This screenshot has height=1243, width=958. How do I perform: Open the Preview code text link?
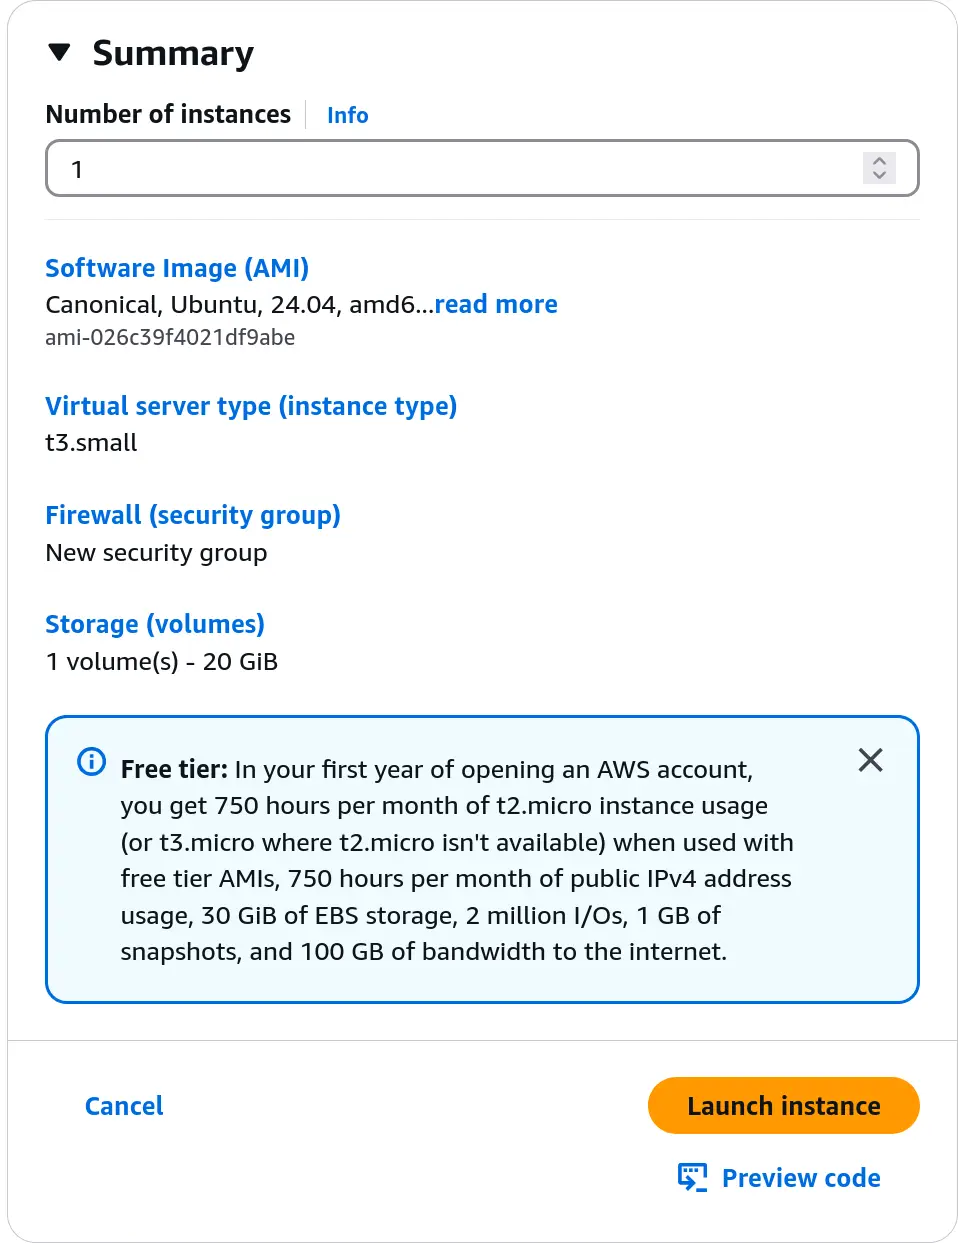tap(801, 1178)
